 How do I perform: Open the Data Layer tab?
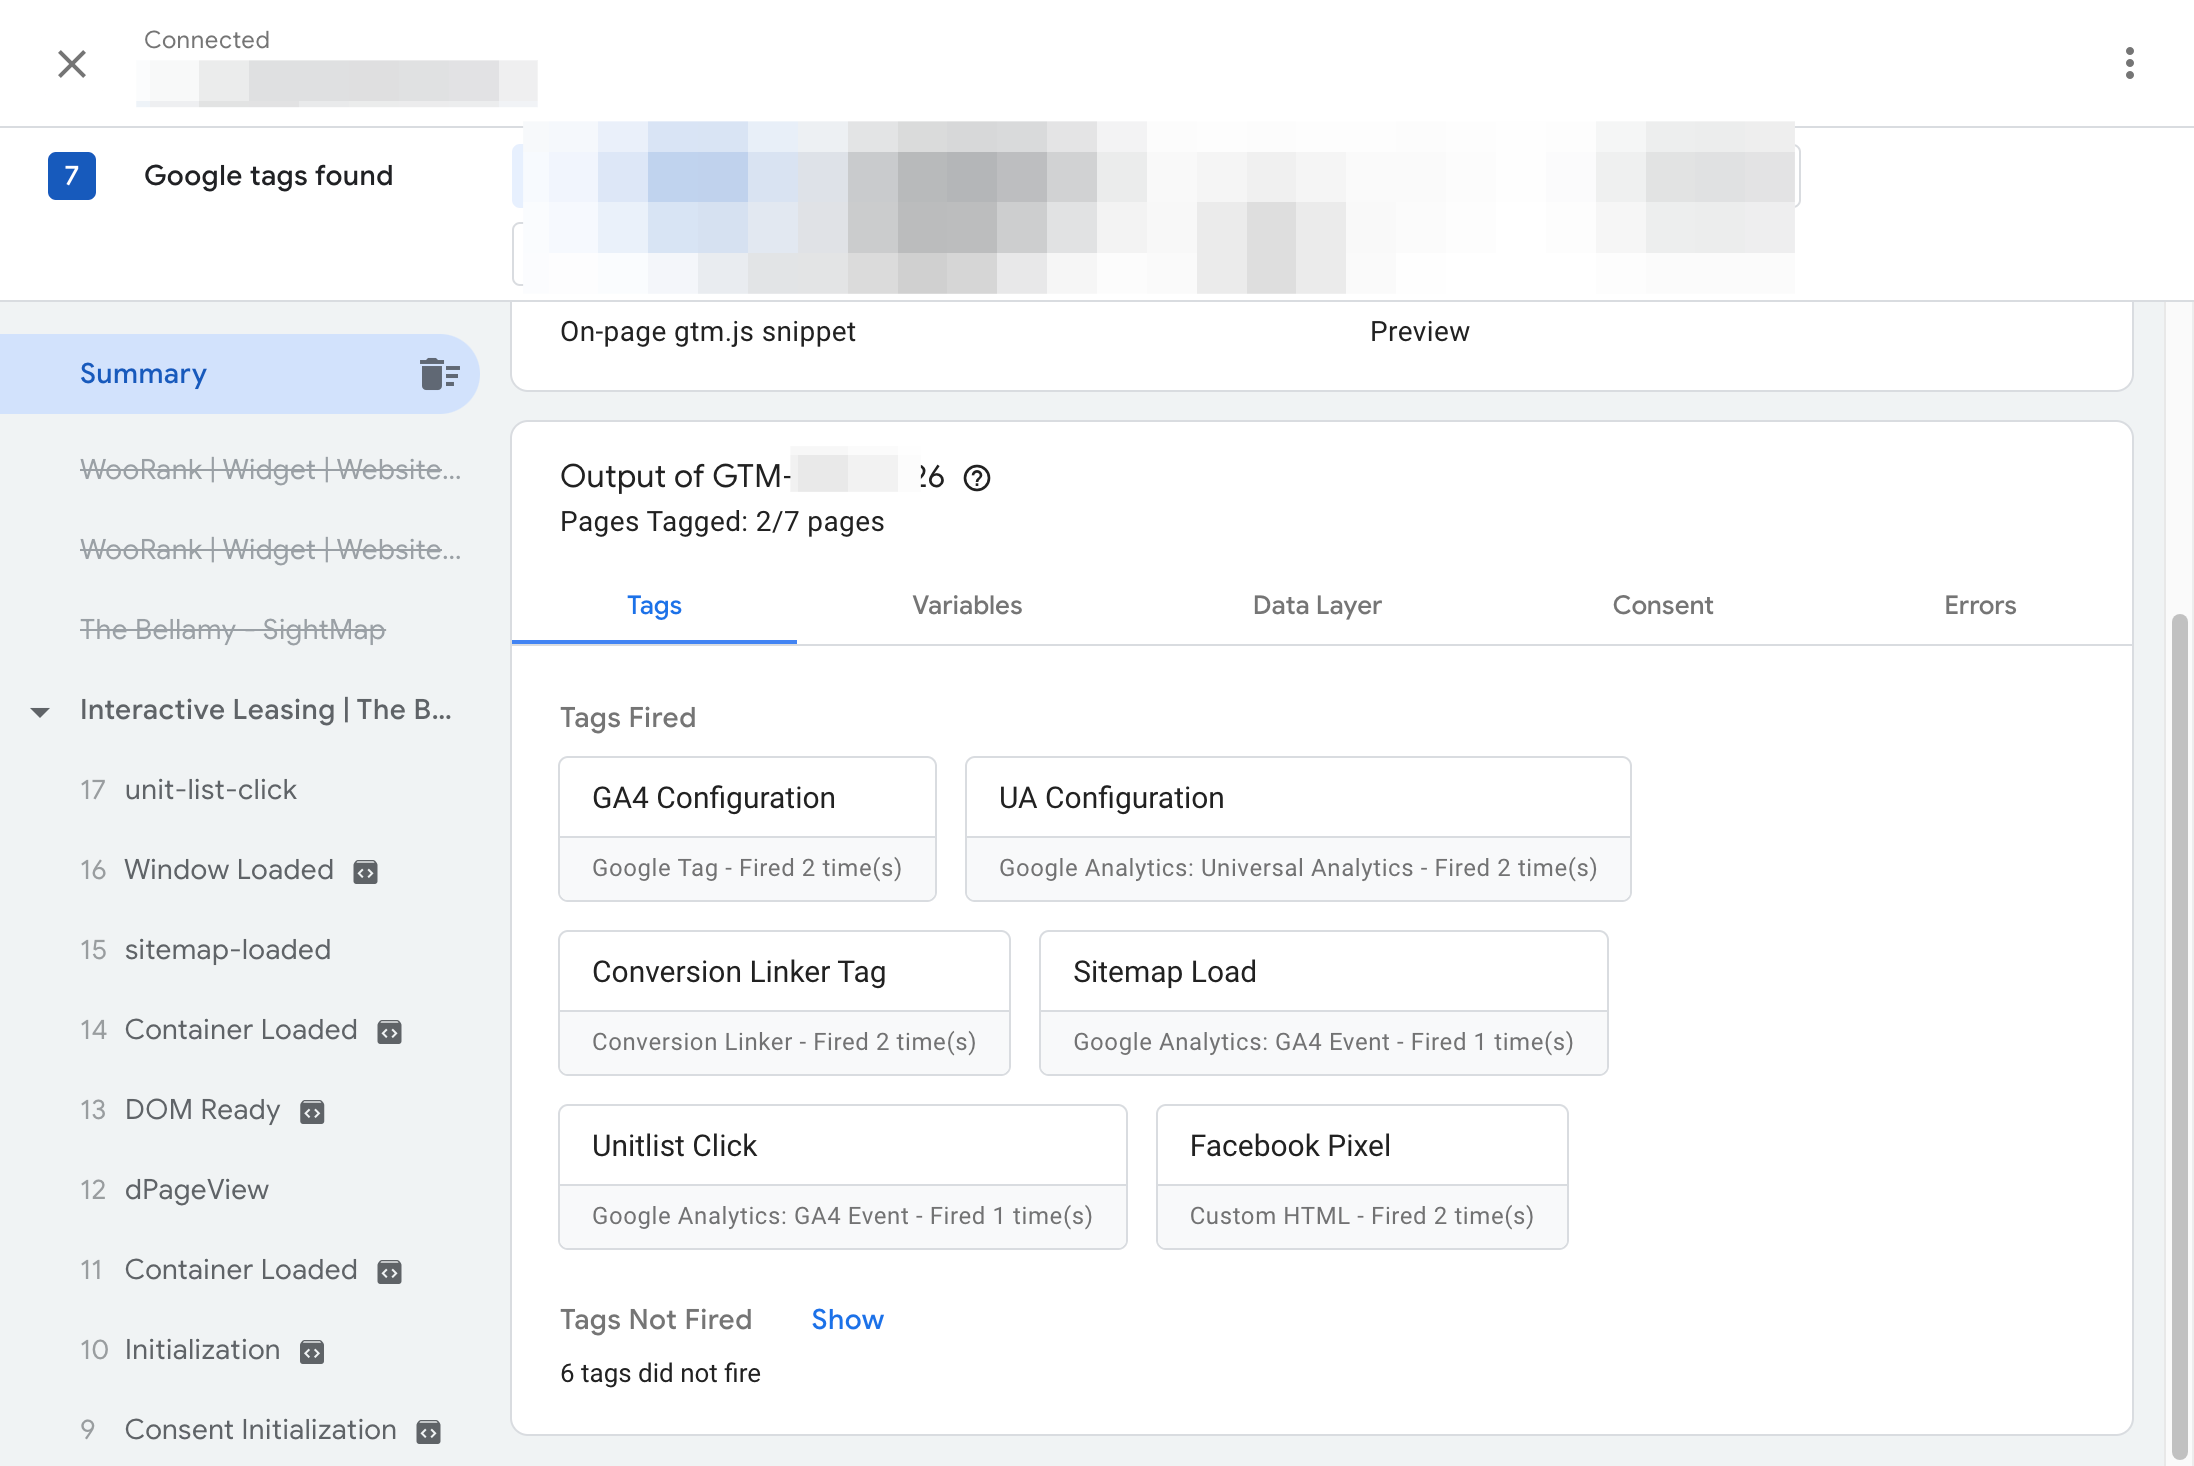tap(1317, 605)
